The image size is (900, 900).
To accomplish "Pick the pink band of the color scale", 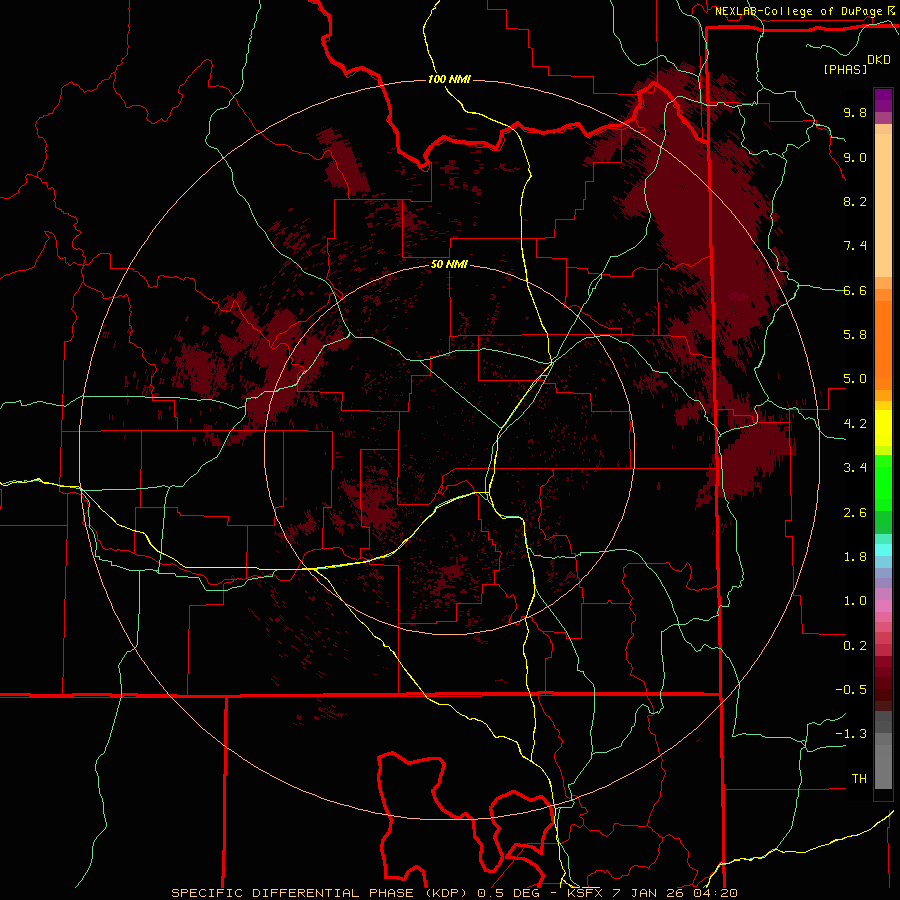I will tap(883, 606).
